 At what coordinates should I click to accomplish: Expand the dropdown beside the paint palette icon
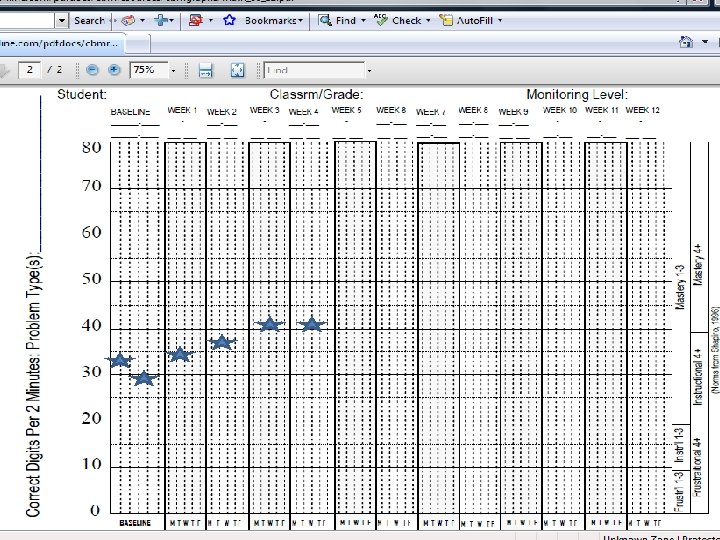(142, 21)
